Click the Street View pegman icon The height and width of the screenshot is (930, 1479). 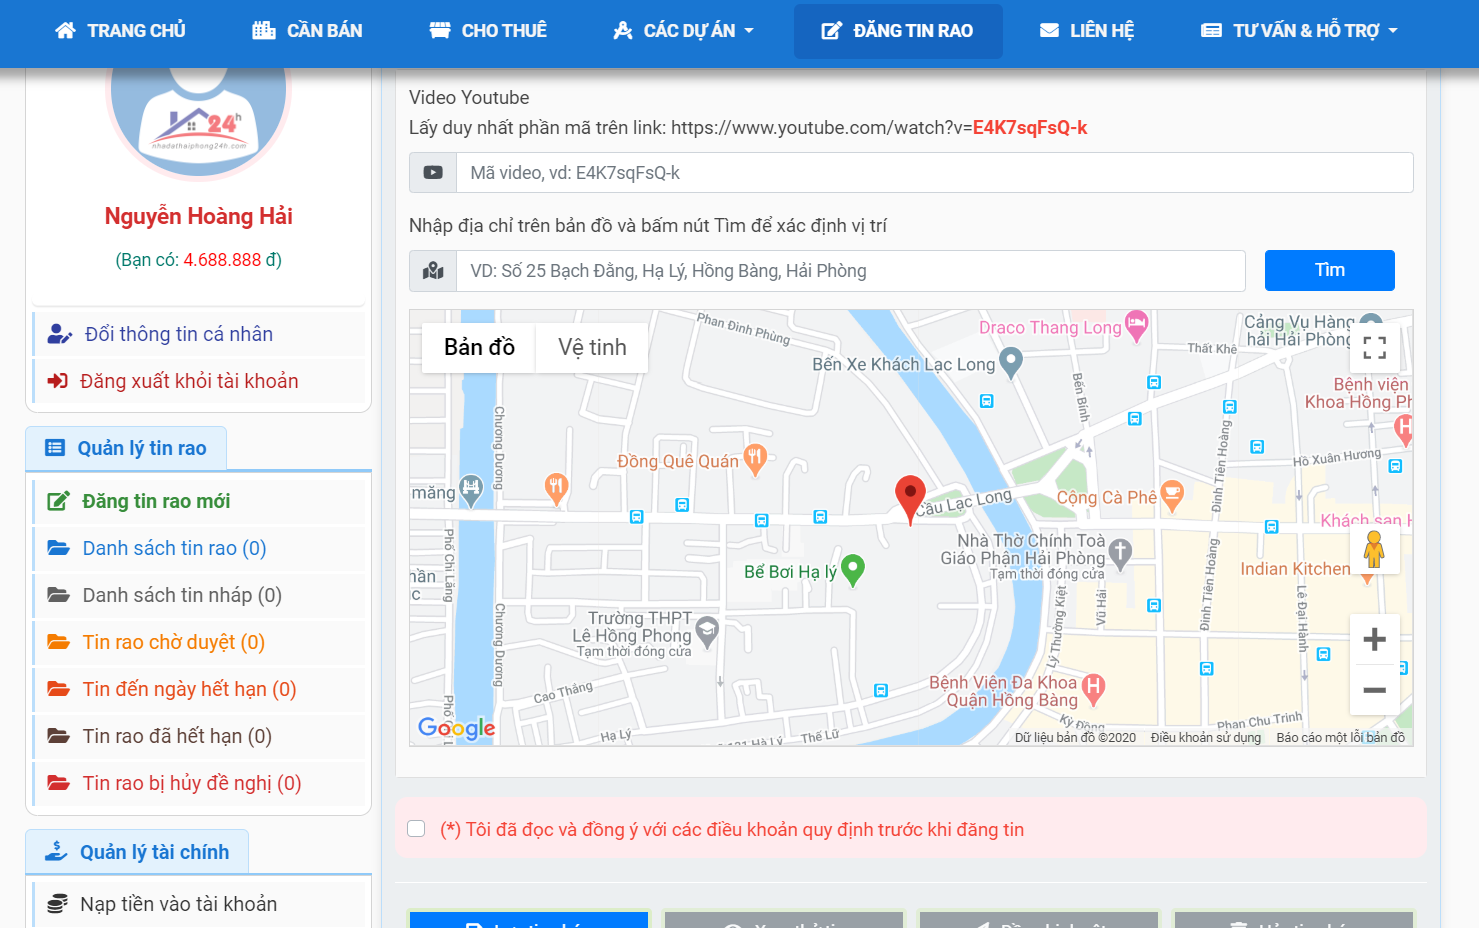tap(1374, 550)
